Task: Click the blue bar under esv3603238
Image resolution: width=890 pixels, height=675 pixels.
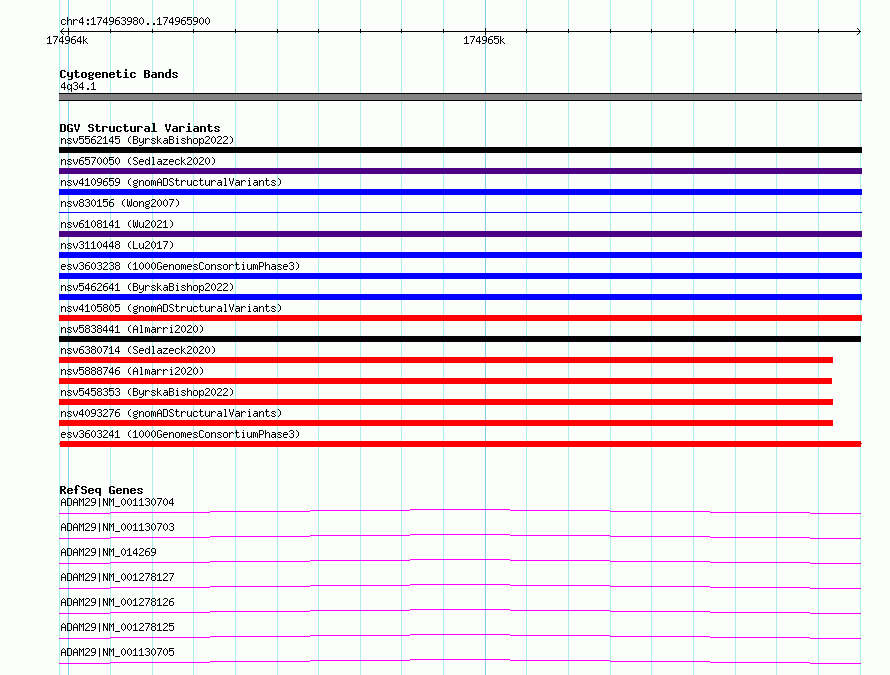Action: coord(460,276)
